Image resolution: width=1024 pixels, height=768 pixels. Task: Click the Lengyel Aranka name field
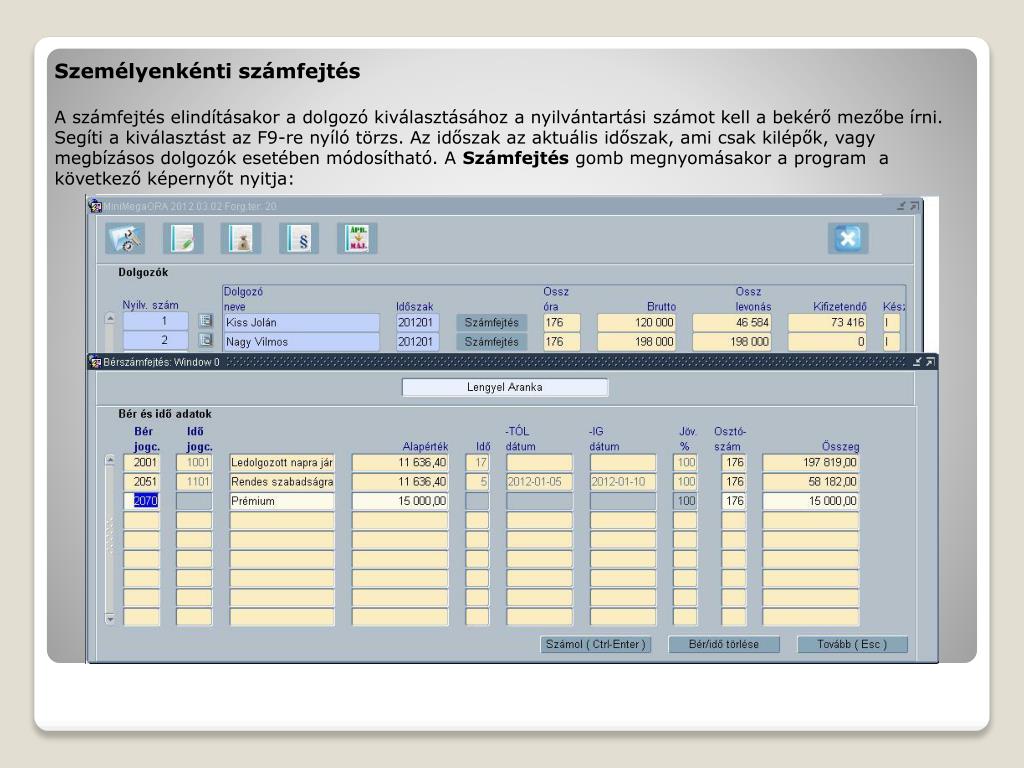click(x=505, y=387)
